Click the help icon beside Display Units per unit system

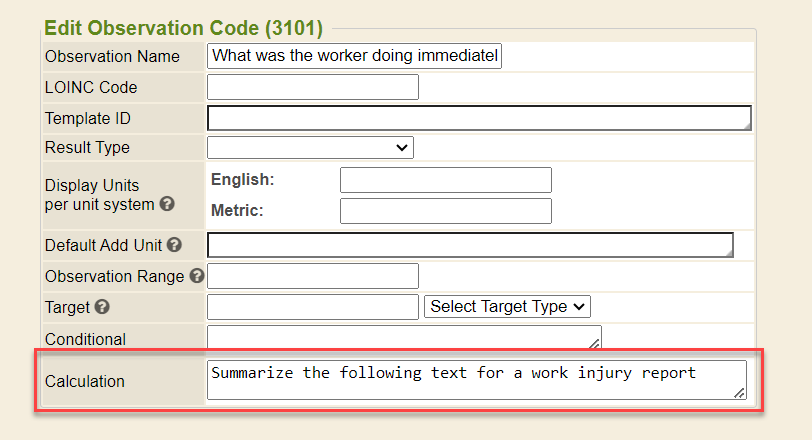pyautogui.click(x=167, y=204)
